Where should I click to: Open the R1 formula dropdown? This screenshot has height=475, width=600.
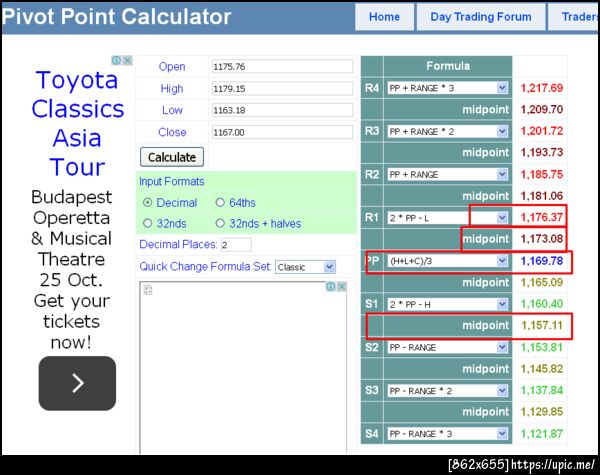[x=448, y=218]
